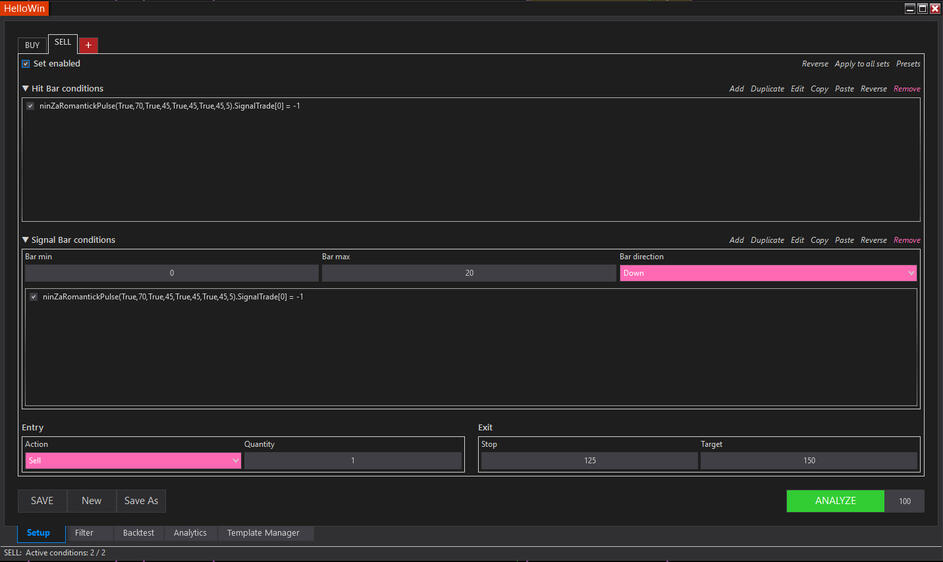Click the Stop value input field
This screenshot has height=562, width=943.
coord(589,461)
